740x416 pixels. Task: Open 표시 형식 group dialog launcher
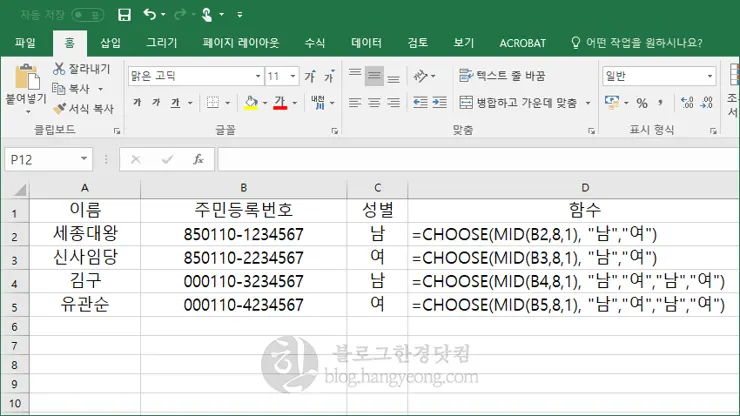(713, 131)
